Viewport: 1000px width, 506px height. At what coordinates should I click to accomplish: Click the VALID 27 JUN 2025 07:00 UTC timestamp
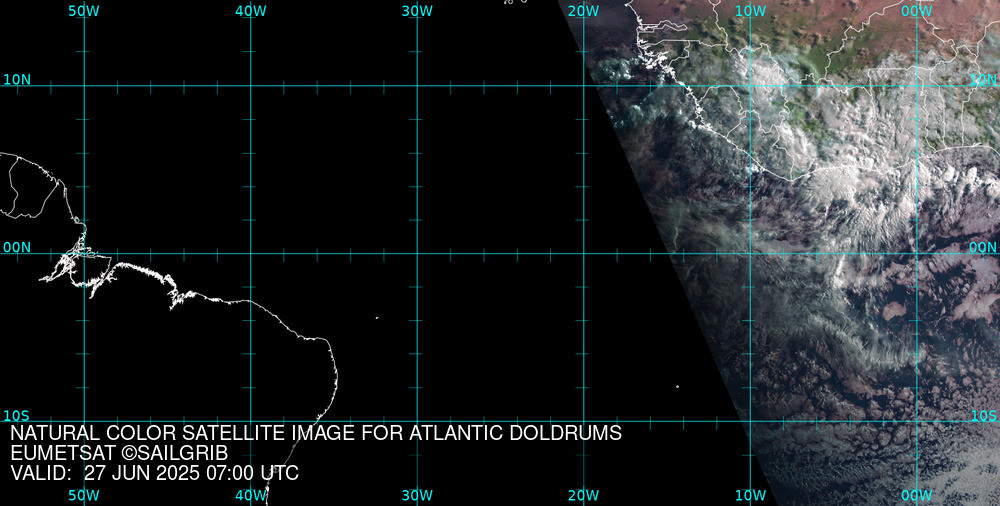click(154, 473)
